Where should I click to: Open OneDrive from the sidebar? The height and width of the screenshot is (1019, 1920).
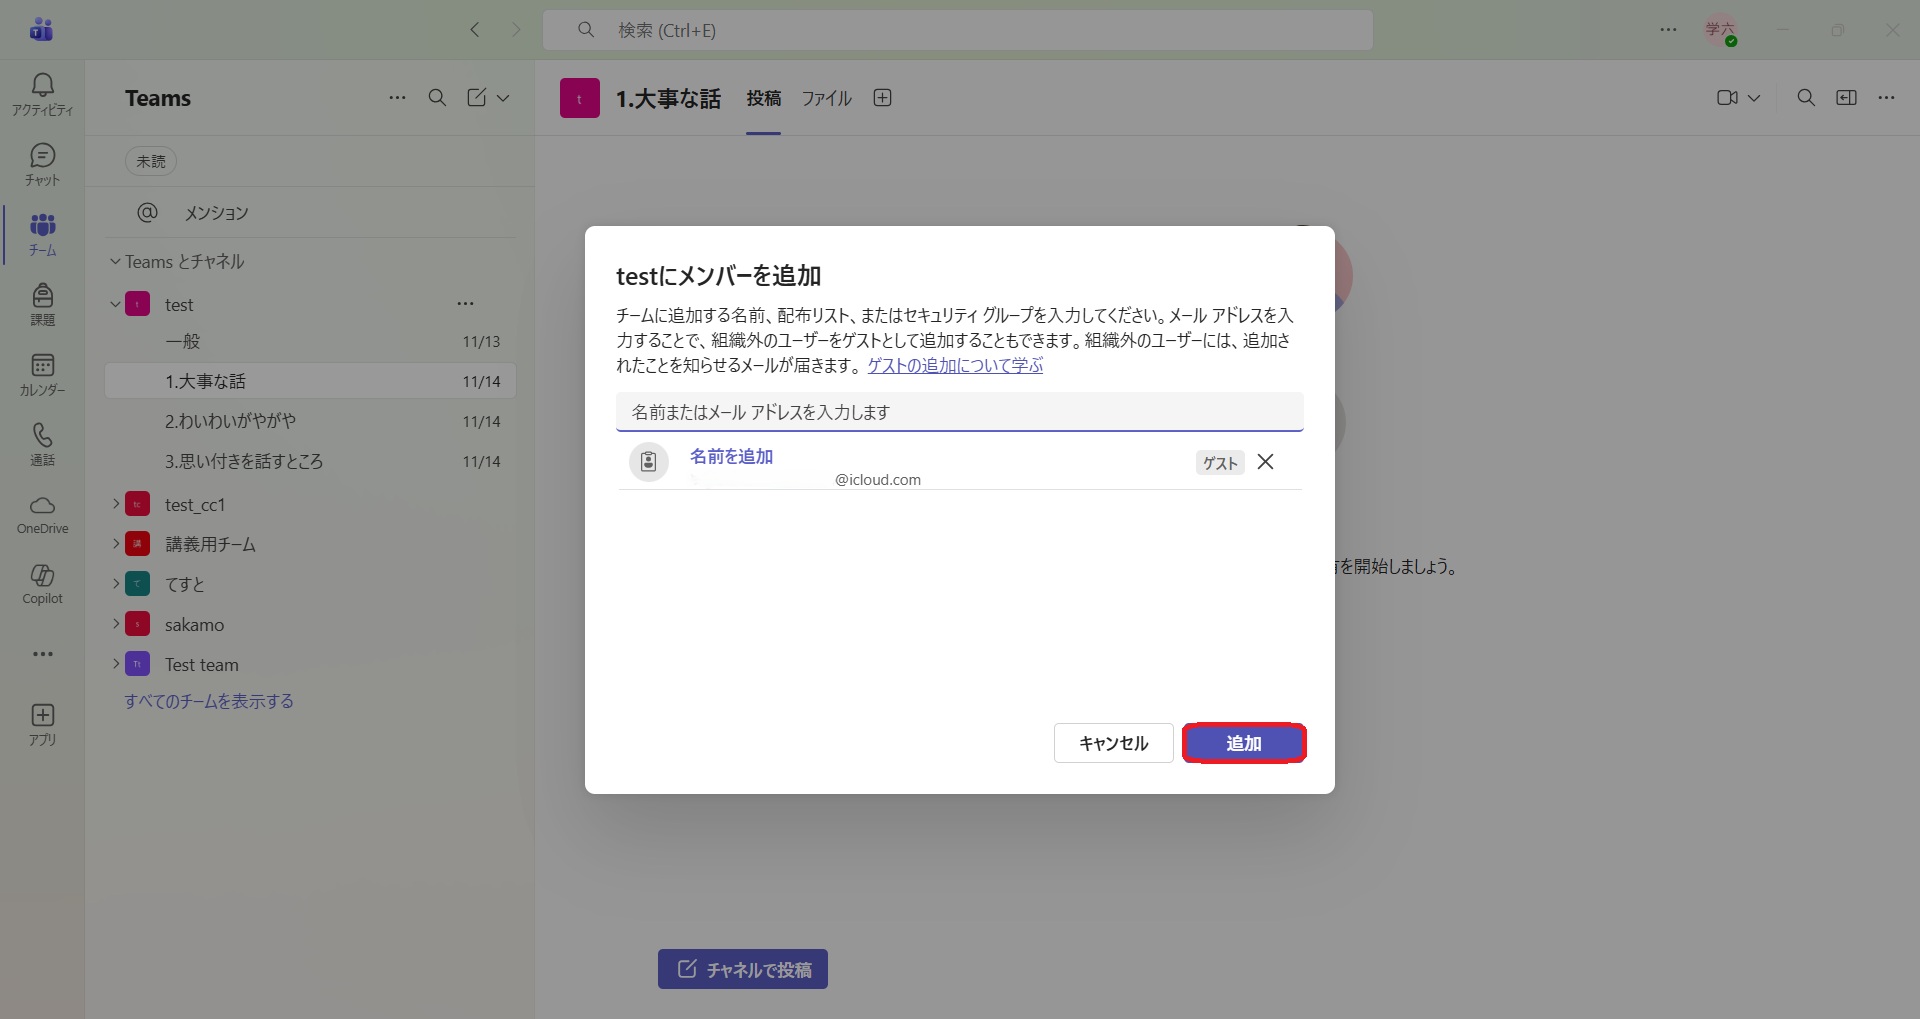coord(42,514)
